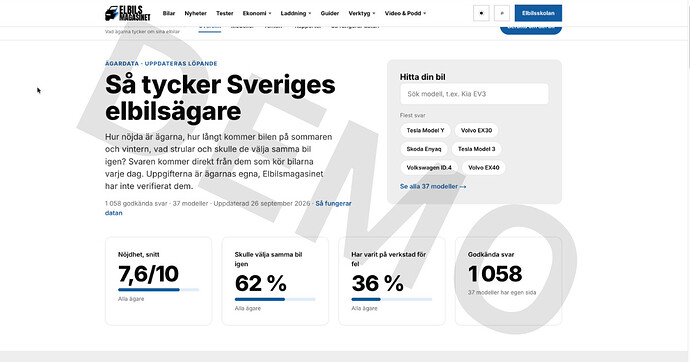This screenshot has height=362, width=690.
Task: Expand the Ekonomi dropdown menu
Action: pyautogui.click(x=257, y=13)
